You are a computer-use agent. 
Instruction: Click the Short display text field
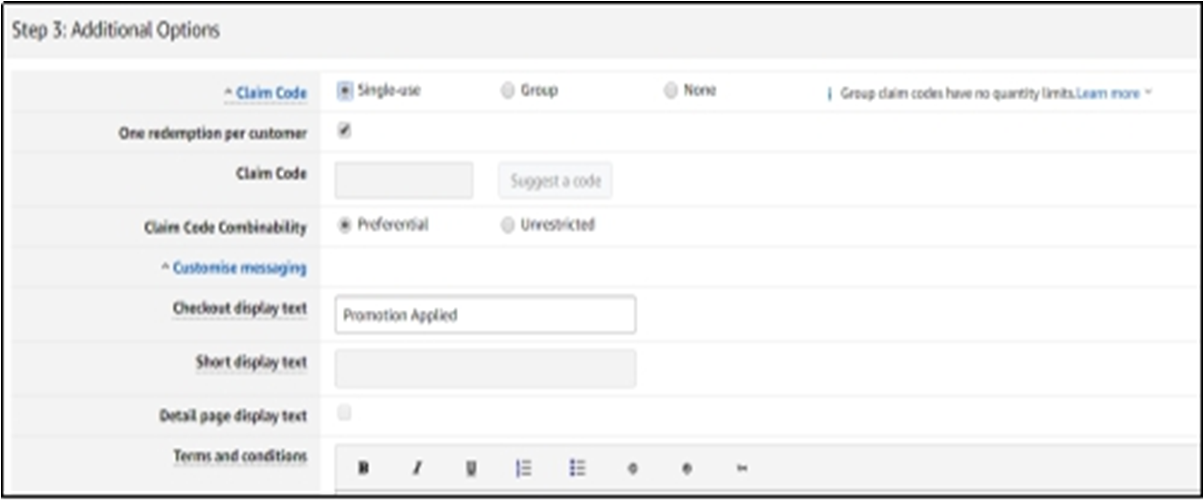click(x=485, y=368)
